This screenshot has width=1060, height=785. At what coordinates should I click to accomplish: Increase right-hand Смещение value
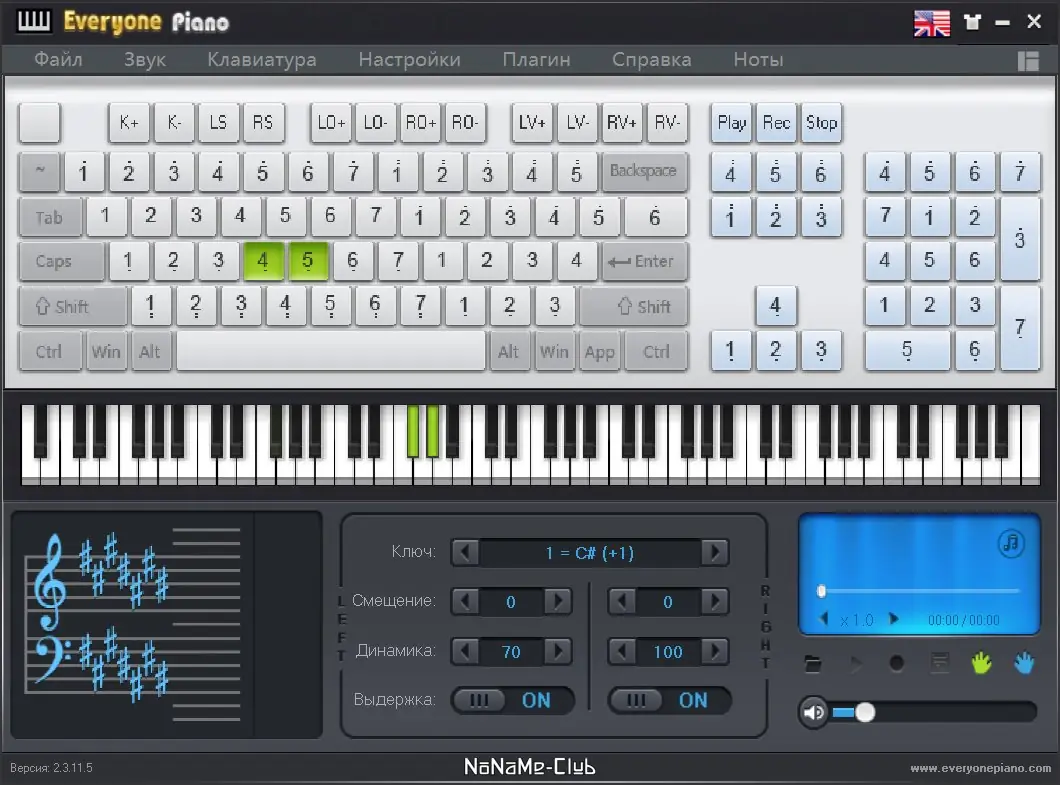(715, 602)
